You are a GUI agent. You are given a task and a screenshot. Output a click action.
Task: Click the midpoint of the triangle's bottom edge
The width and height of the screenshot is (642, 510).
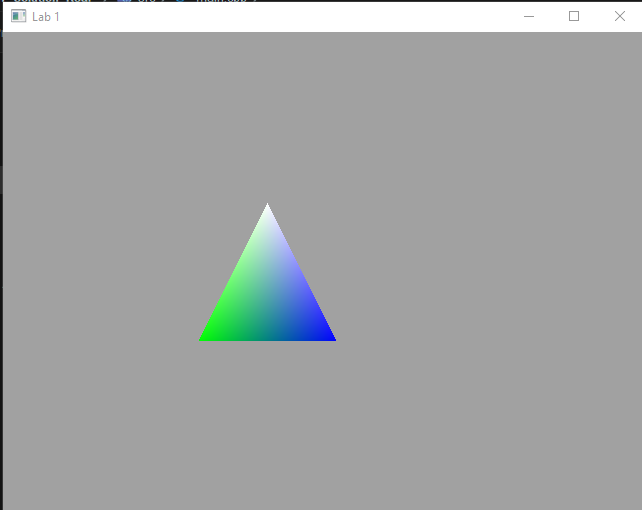pyautogui.click(x=267, y=338)
